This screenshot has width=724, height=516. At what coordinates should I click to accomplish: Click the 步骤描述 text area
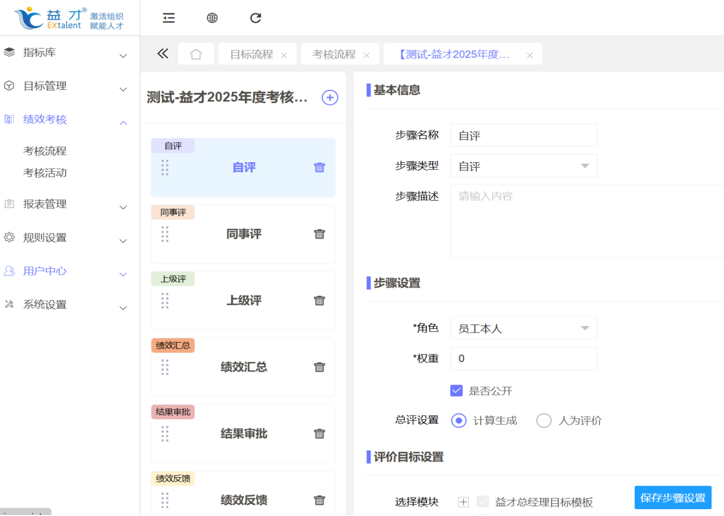[587, 221]
